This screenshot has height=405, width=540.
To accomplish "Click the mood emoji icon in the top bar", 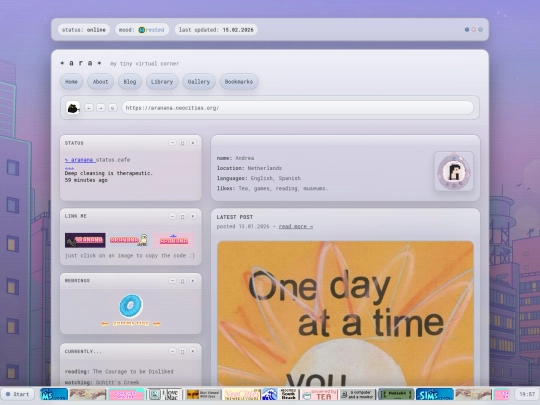I will coord(142,30).
